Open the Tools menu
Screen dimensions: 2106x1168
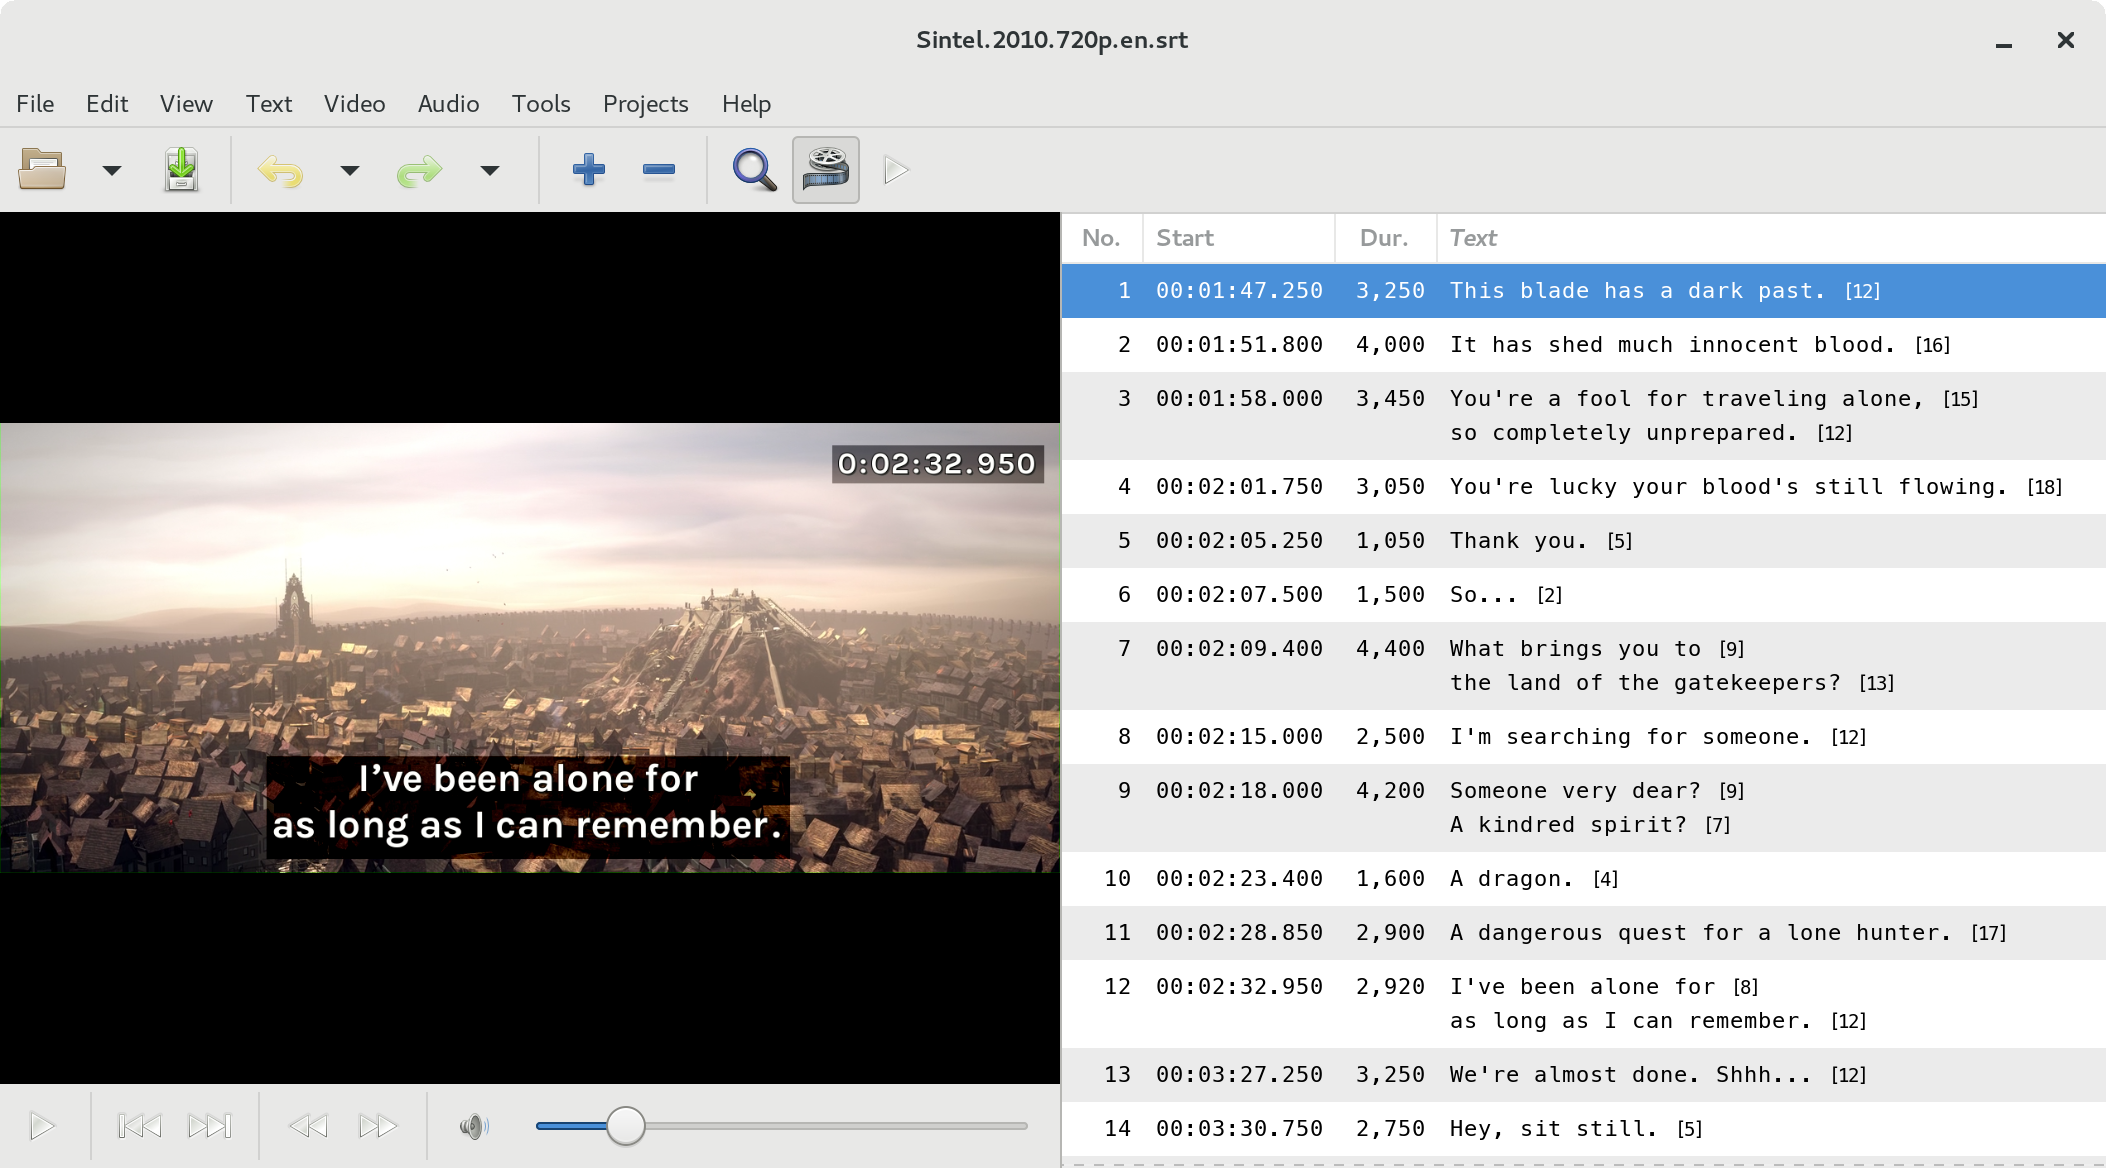click(540, 104)
